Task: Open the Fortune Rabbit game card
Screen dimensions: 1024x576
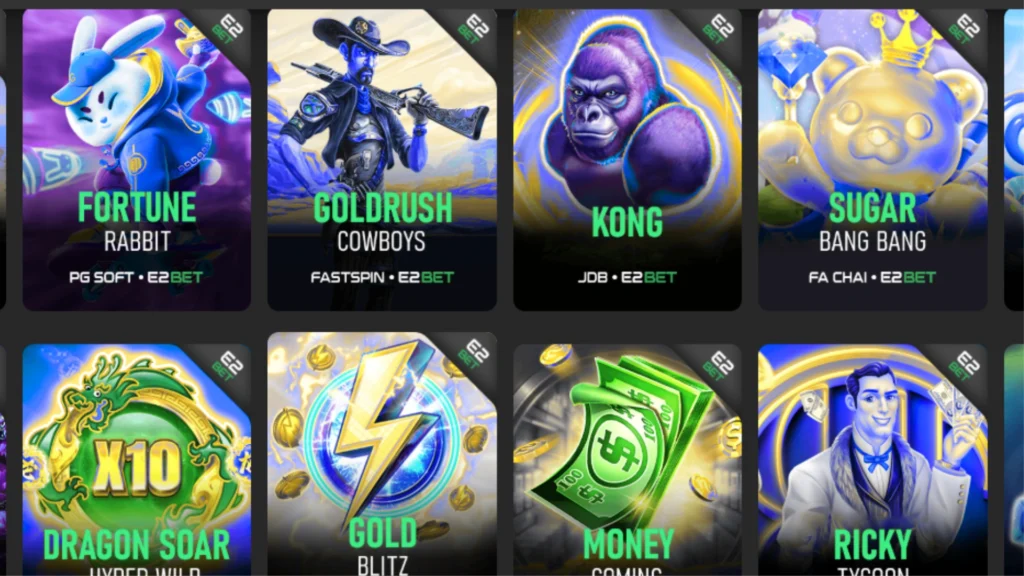Action: (136, 160)
